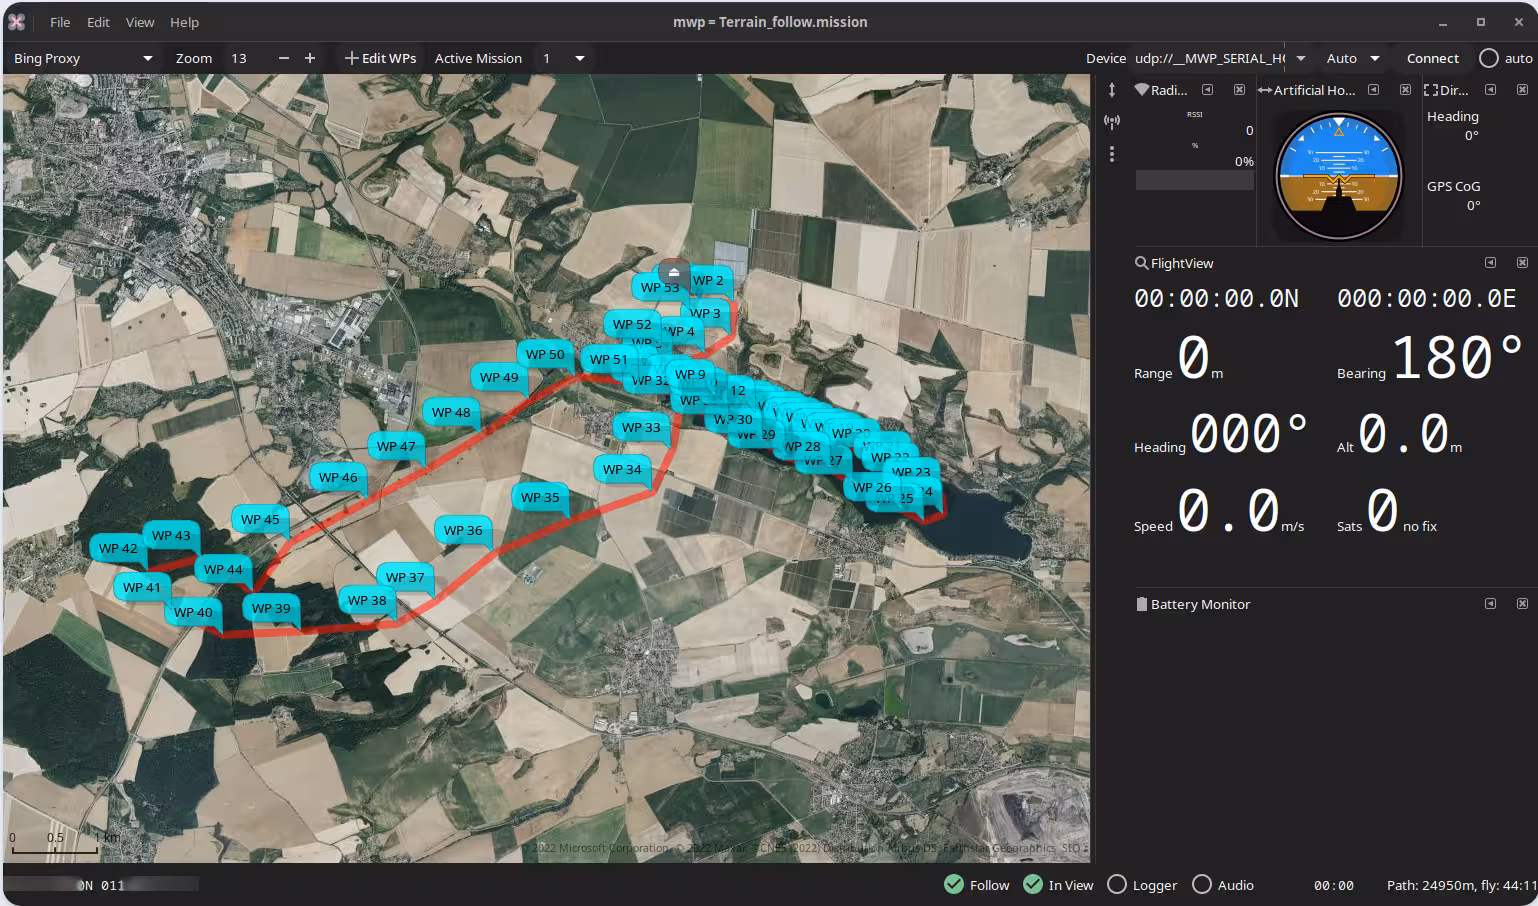Expand the Active Mission number dropdown
1538x906 pixels.
[579, 58]
